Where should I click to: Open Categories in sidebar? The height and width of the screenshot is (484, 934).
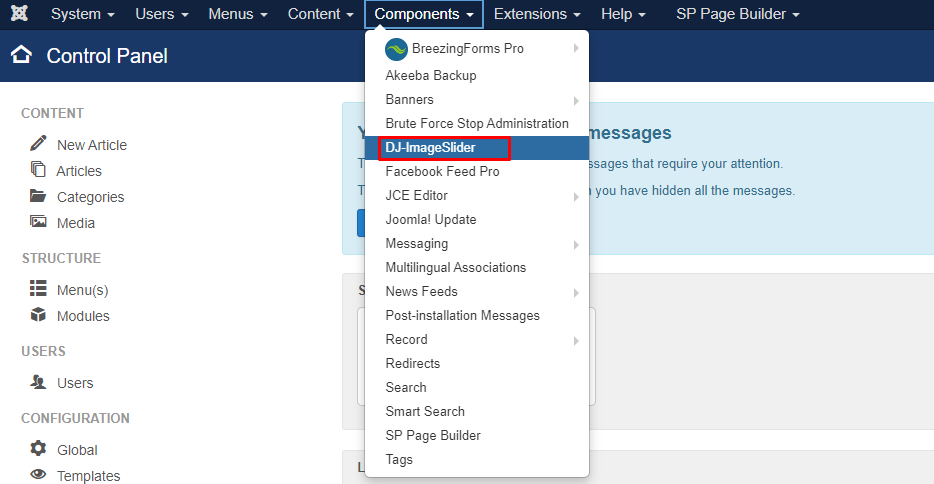(x=91, y=197)
